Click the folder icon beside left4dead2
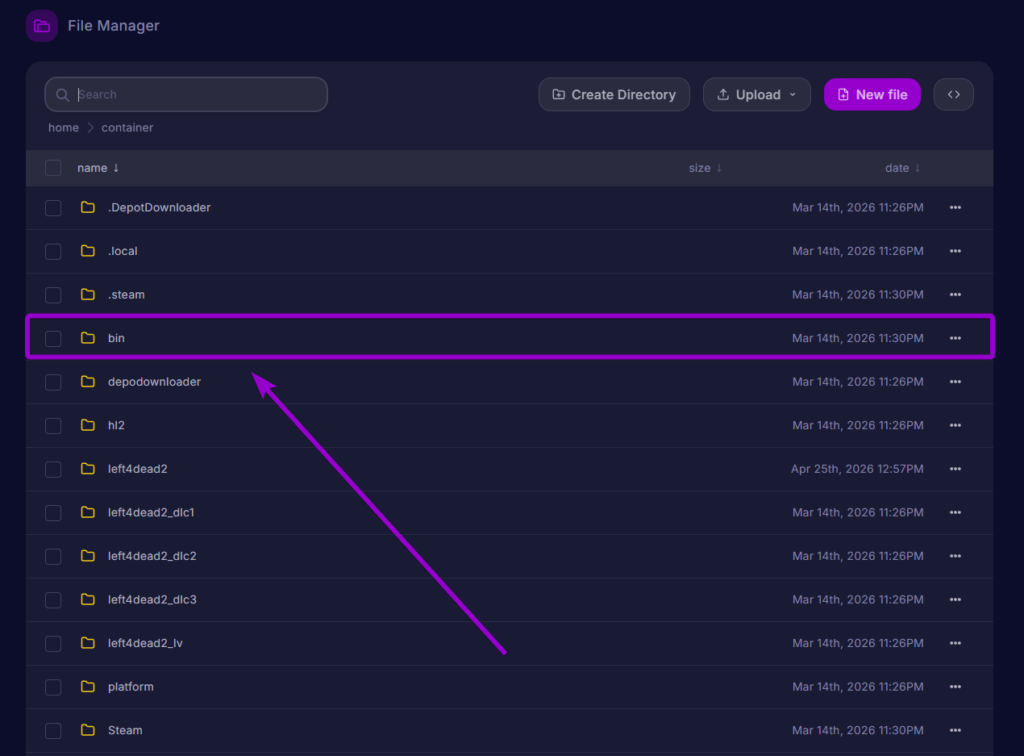This screenshot has width=1024, height=756. [88, 468]
